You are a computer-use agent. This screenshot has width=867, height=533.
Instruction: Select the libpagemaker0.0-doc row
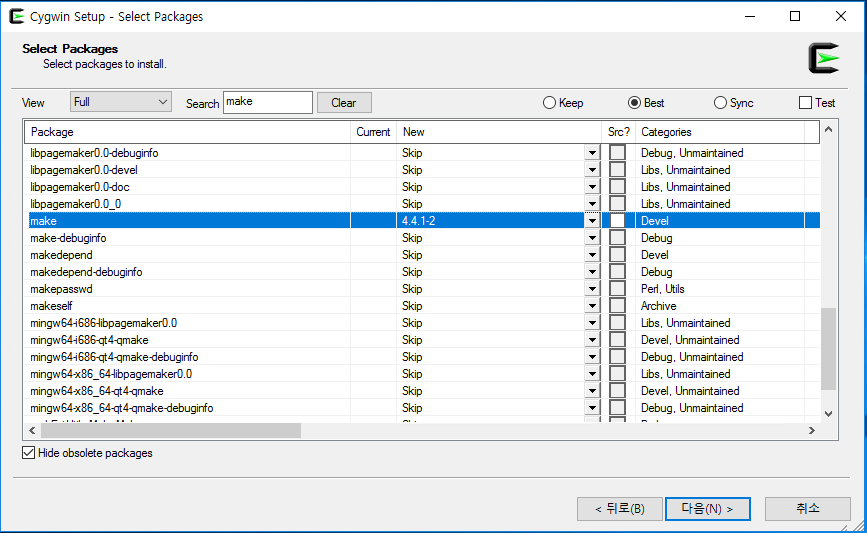[422, 187]
